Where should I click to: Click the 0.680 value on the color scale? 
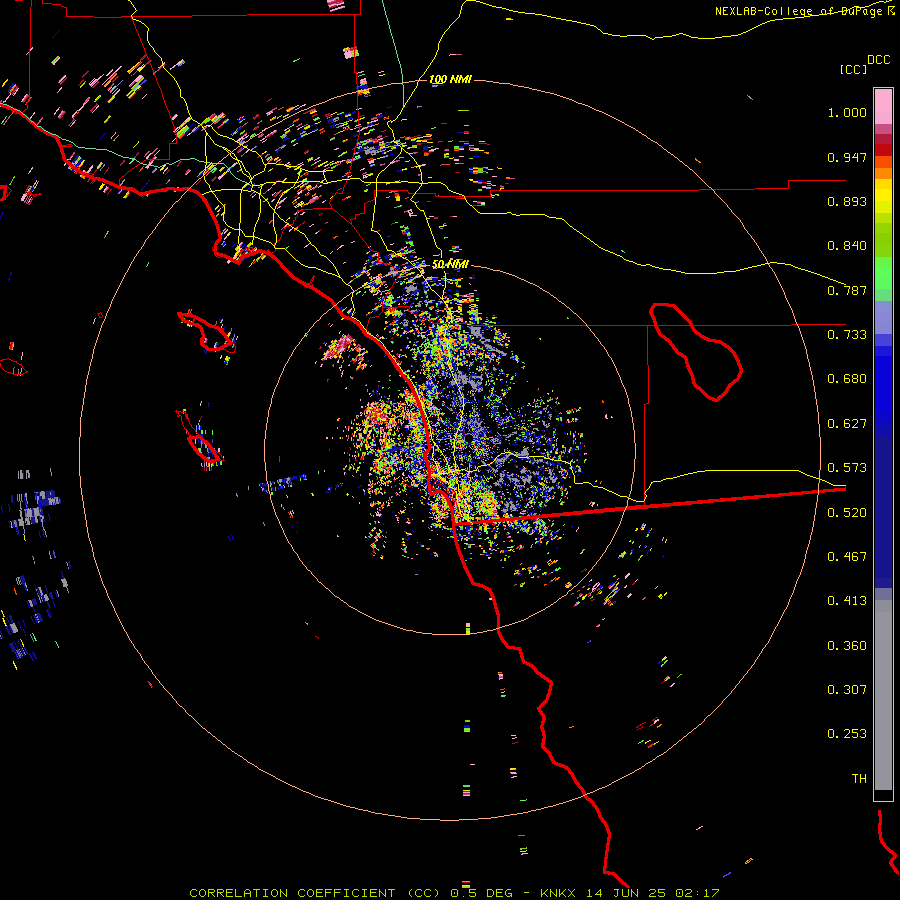tap(847, 379)
